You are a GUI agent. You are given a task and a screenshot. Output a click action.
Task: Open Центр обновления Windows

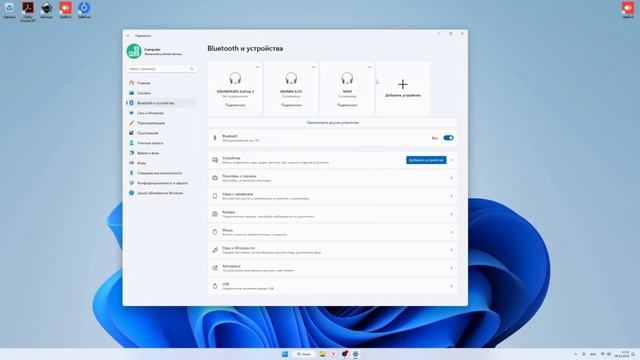pos(161,193)
